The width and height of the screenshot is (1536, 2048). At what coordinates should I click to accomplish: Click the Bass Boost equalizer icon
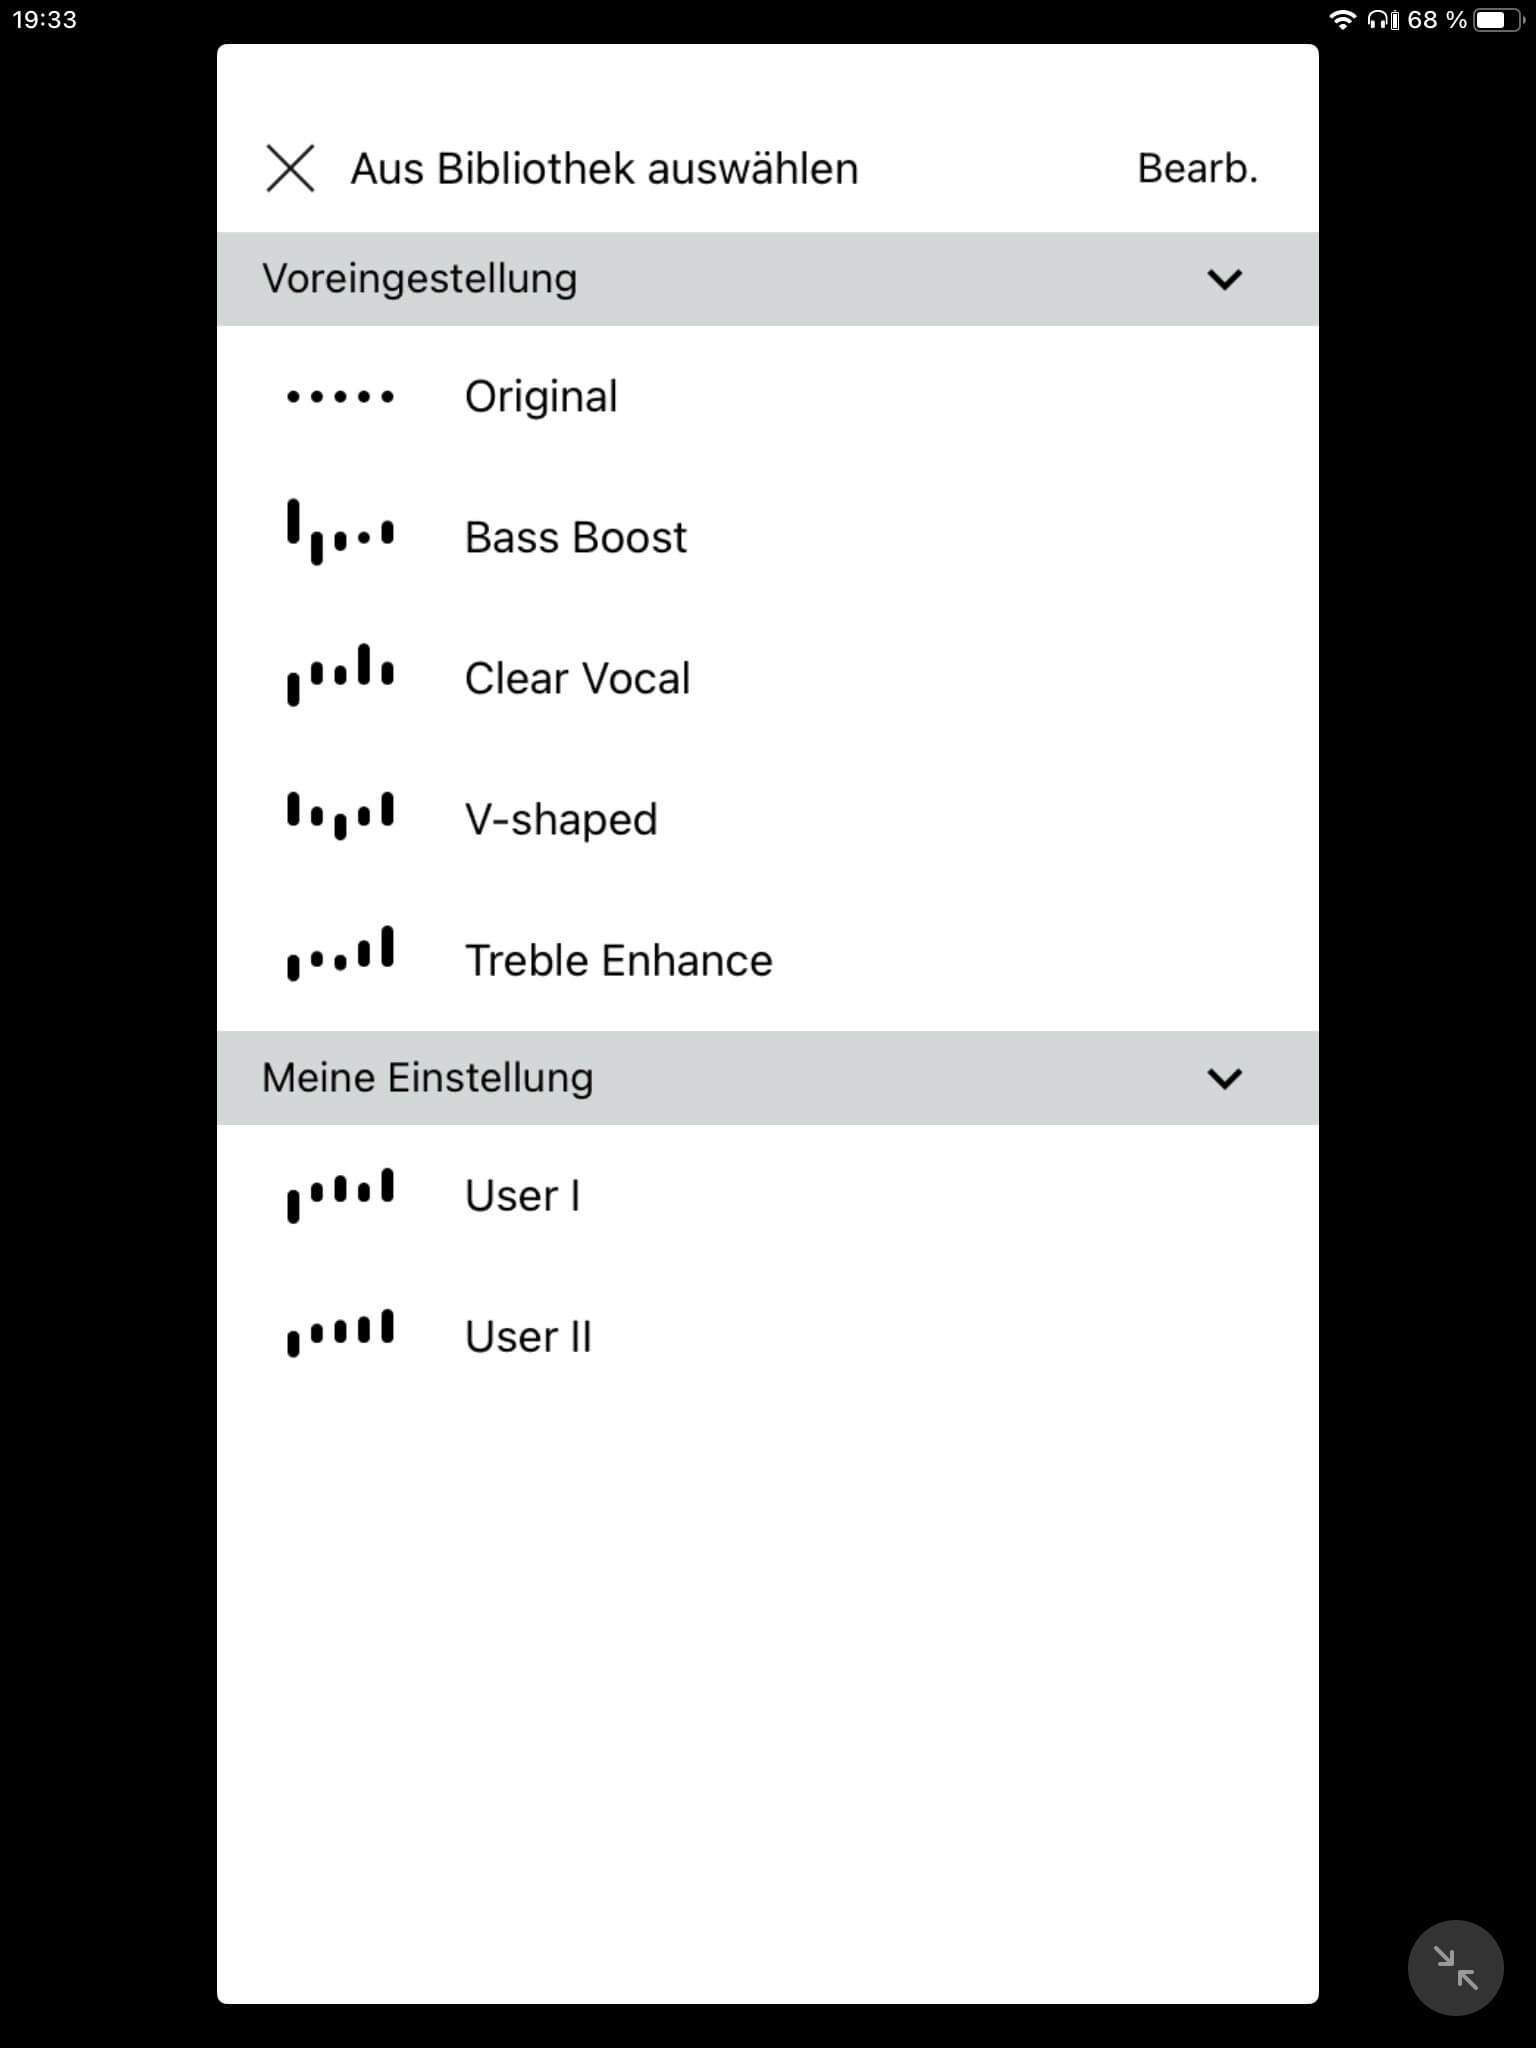(340, 533)
